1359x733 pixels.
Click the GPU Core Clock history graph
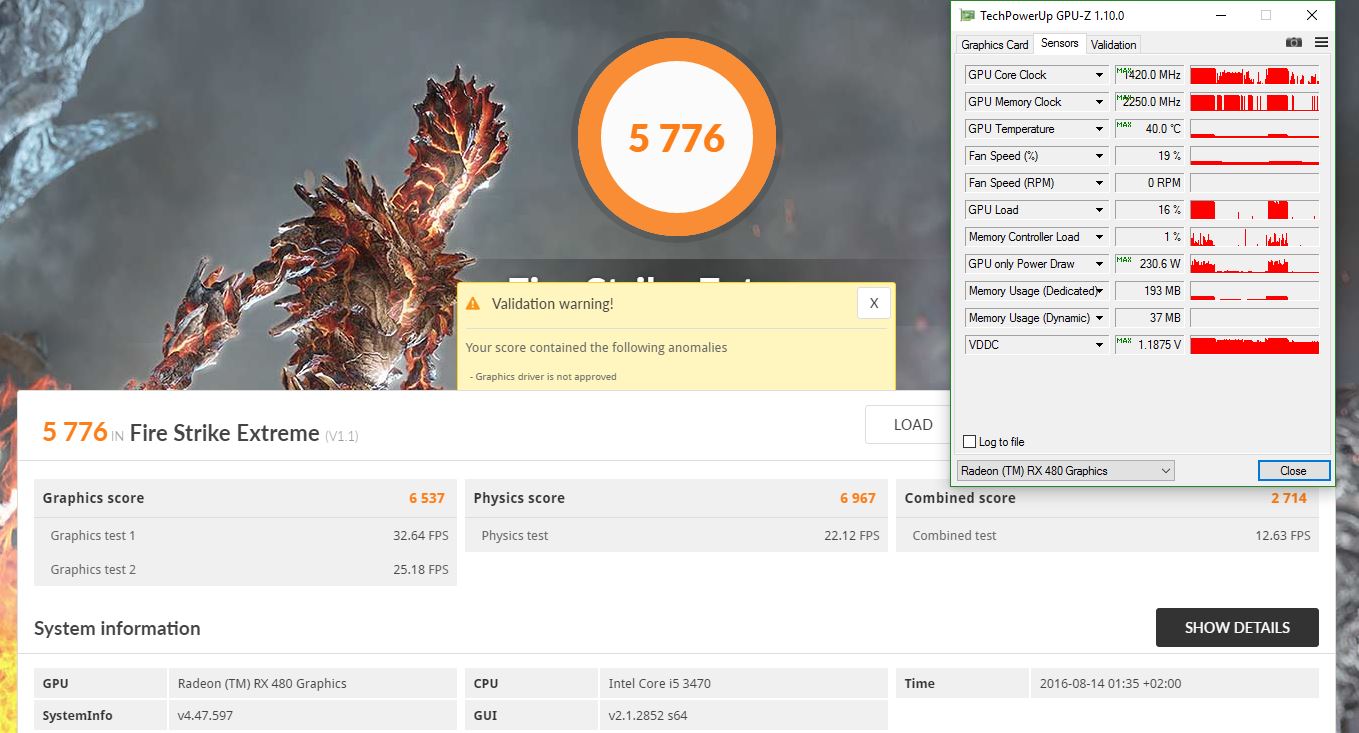(1254, 75)
